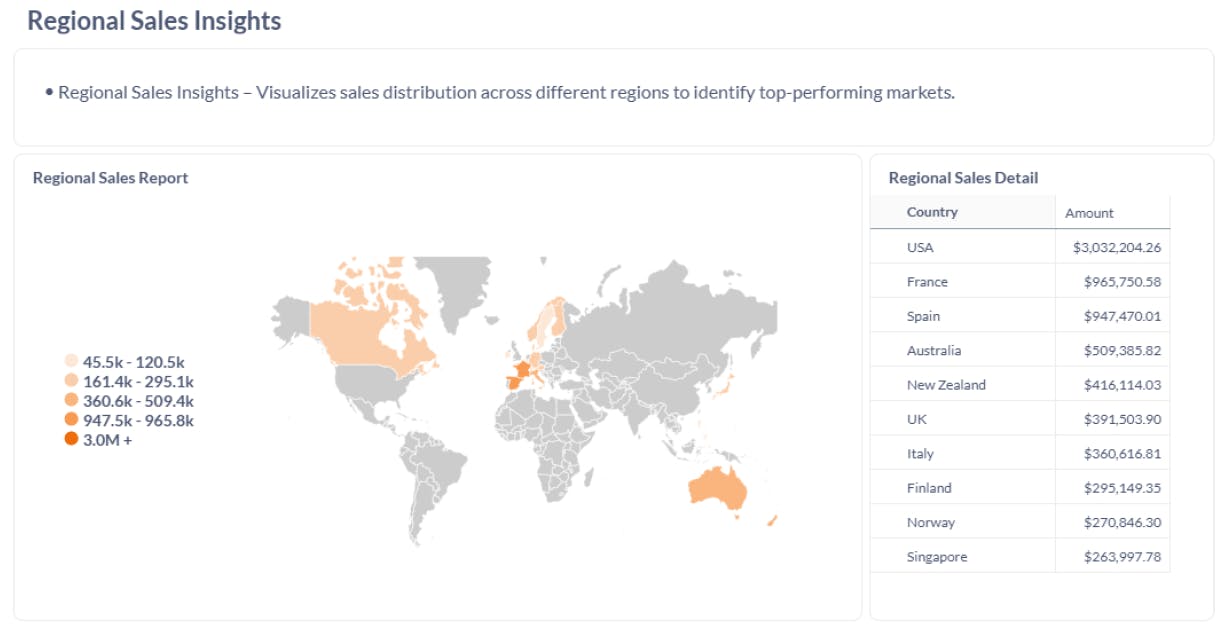This screenshot has height=627, width=1221.
Task: Click the New Zealand table cell
Action: (946, 385)
